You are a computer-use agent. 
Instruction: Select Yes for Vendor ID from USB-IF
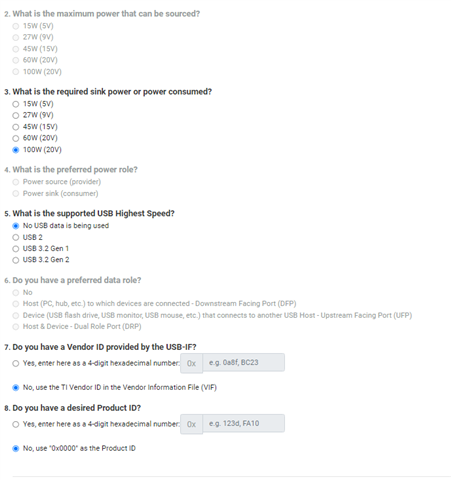[x=16, y=363]
